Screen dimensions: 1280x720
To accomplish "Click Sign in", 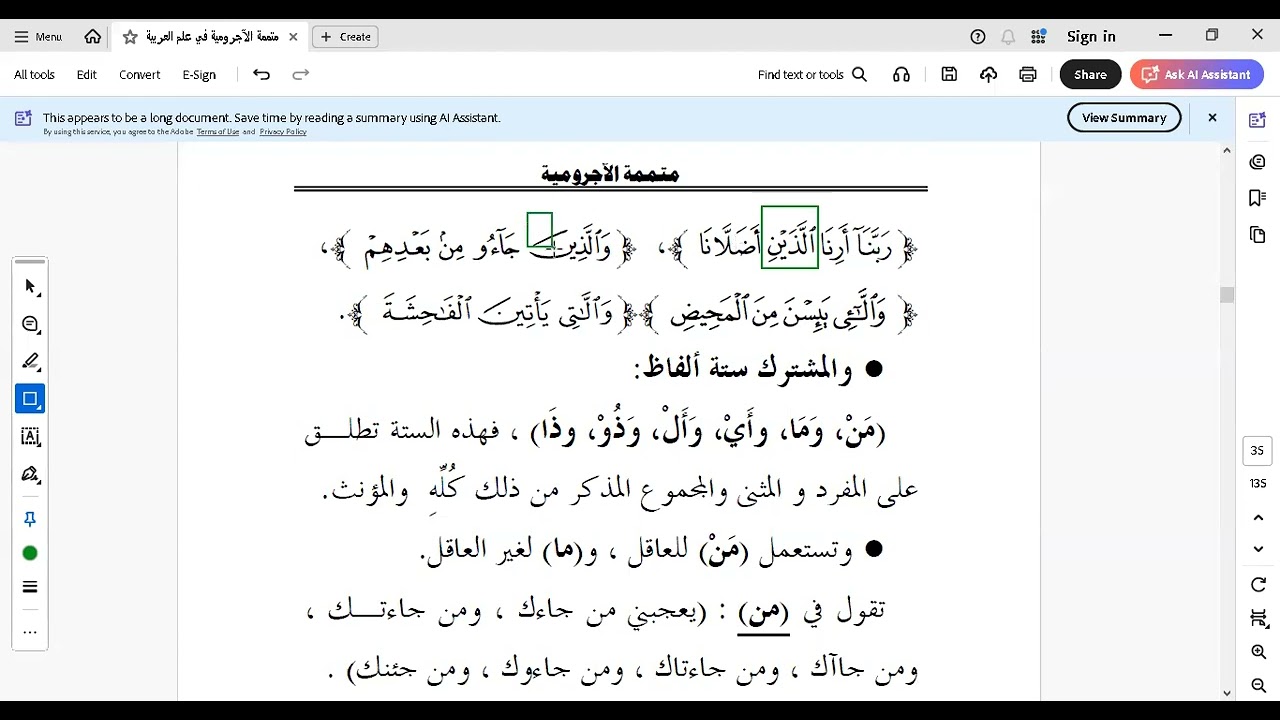I will click(x=1091, y=36).
